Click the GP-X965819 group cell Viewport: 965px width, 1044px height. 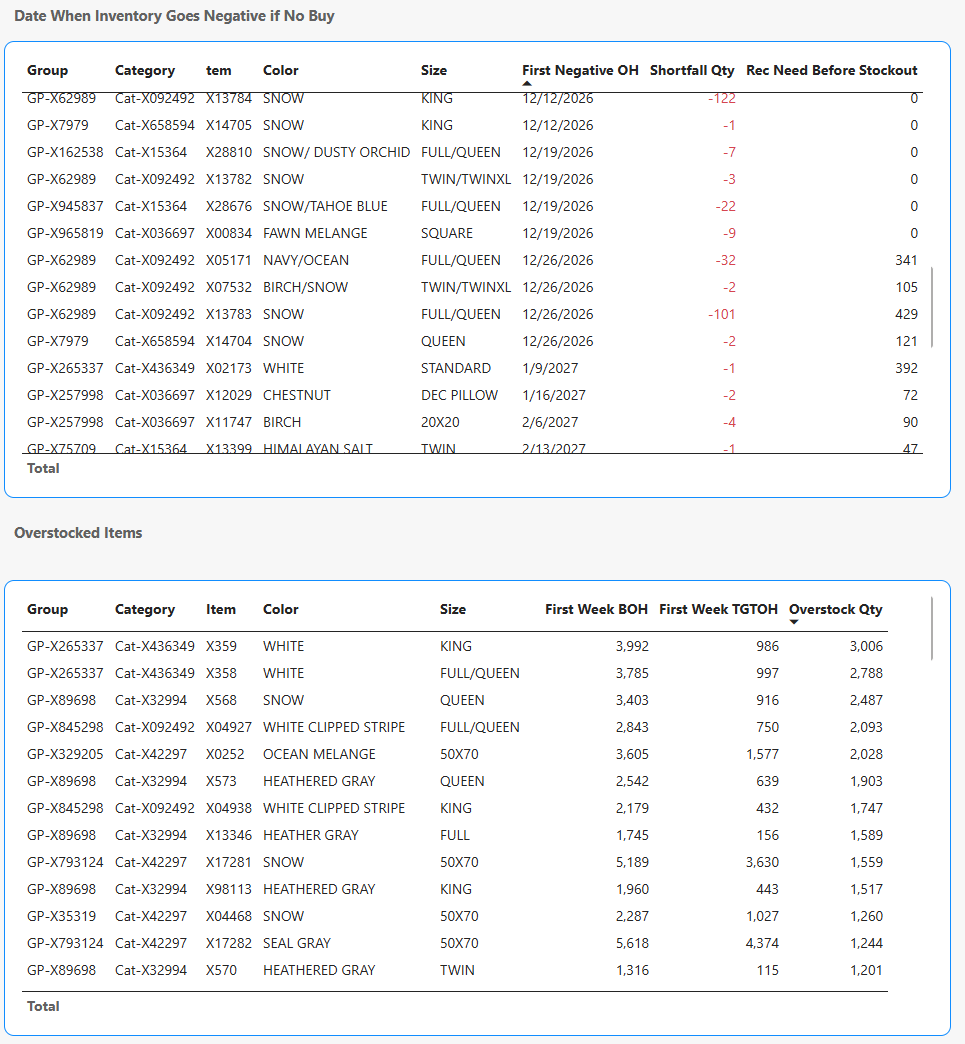click(65, 234)
